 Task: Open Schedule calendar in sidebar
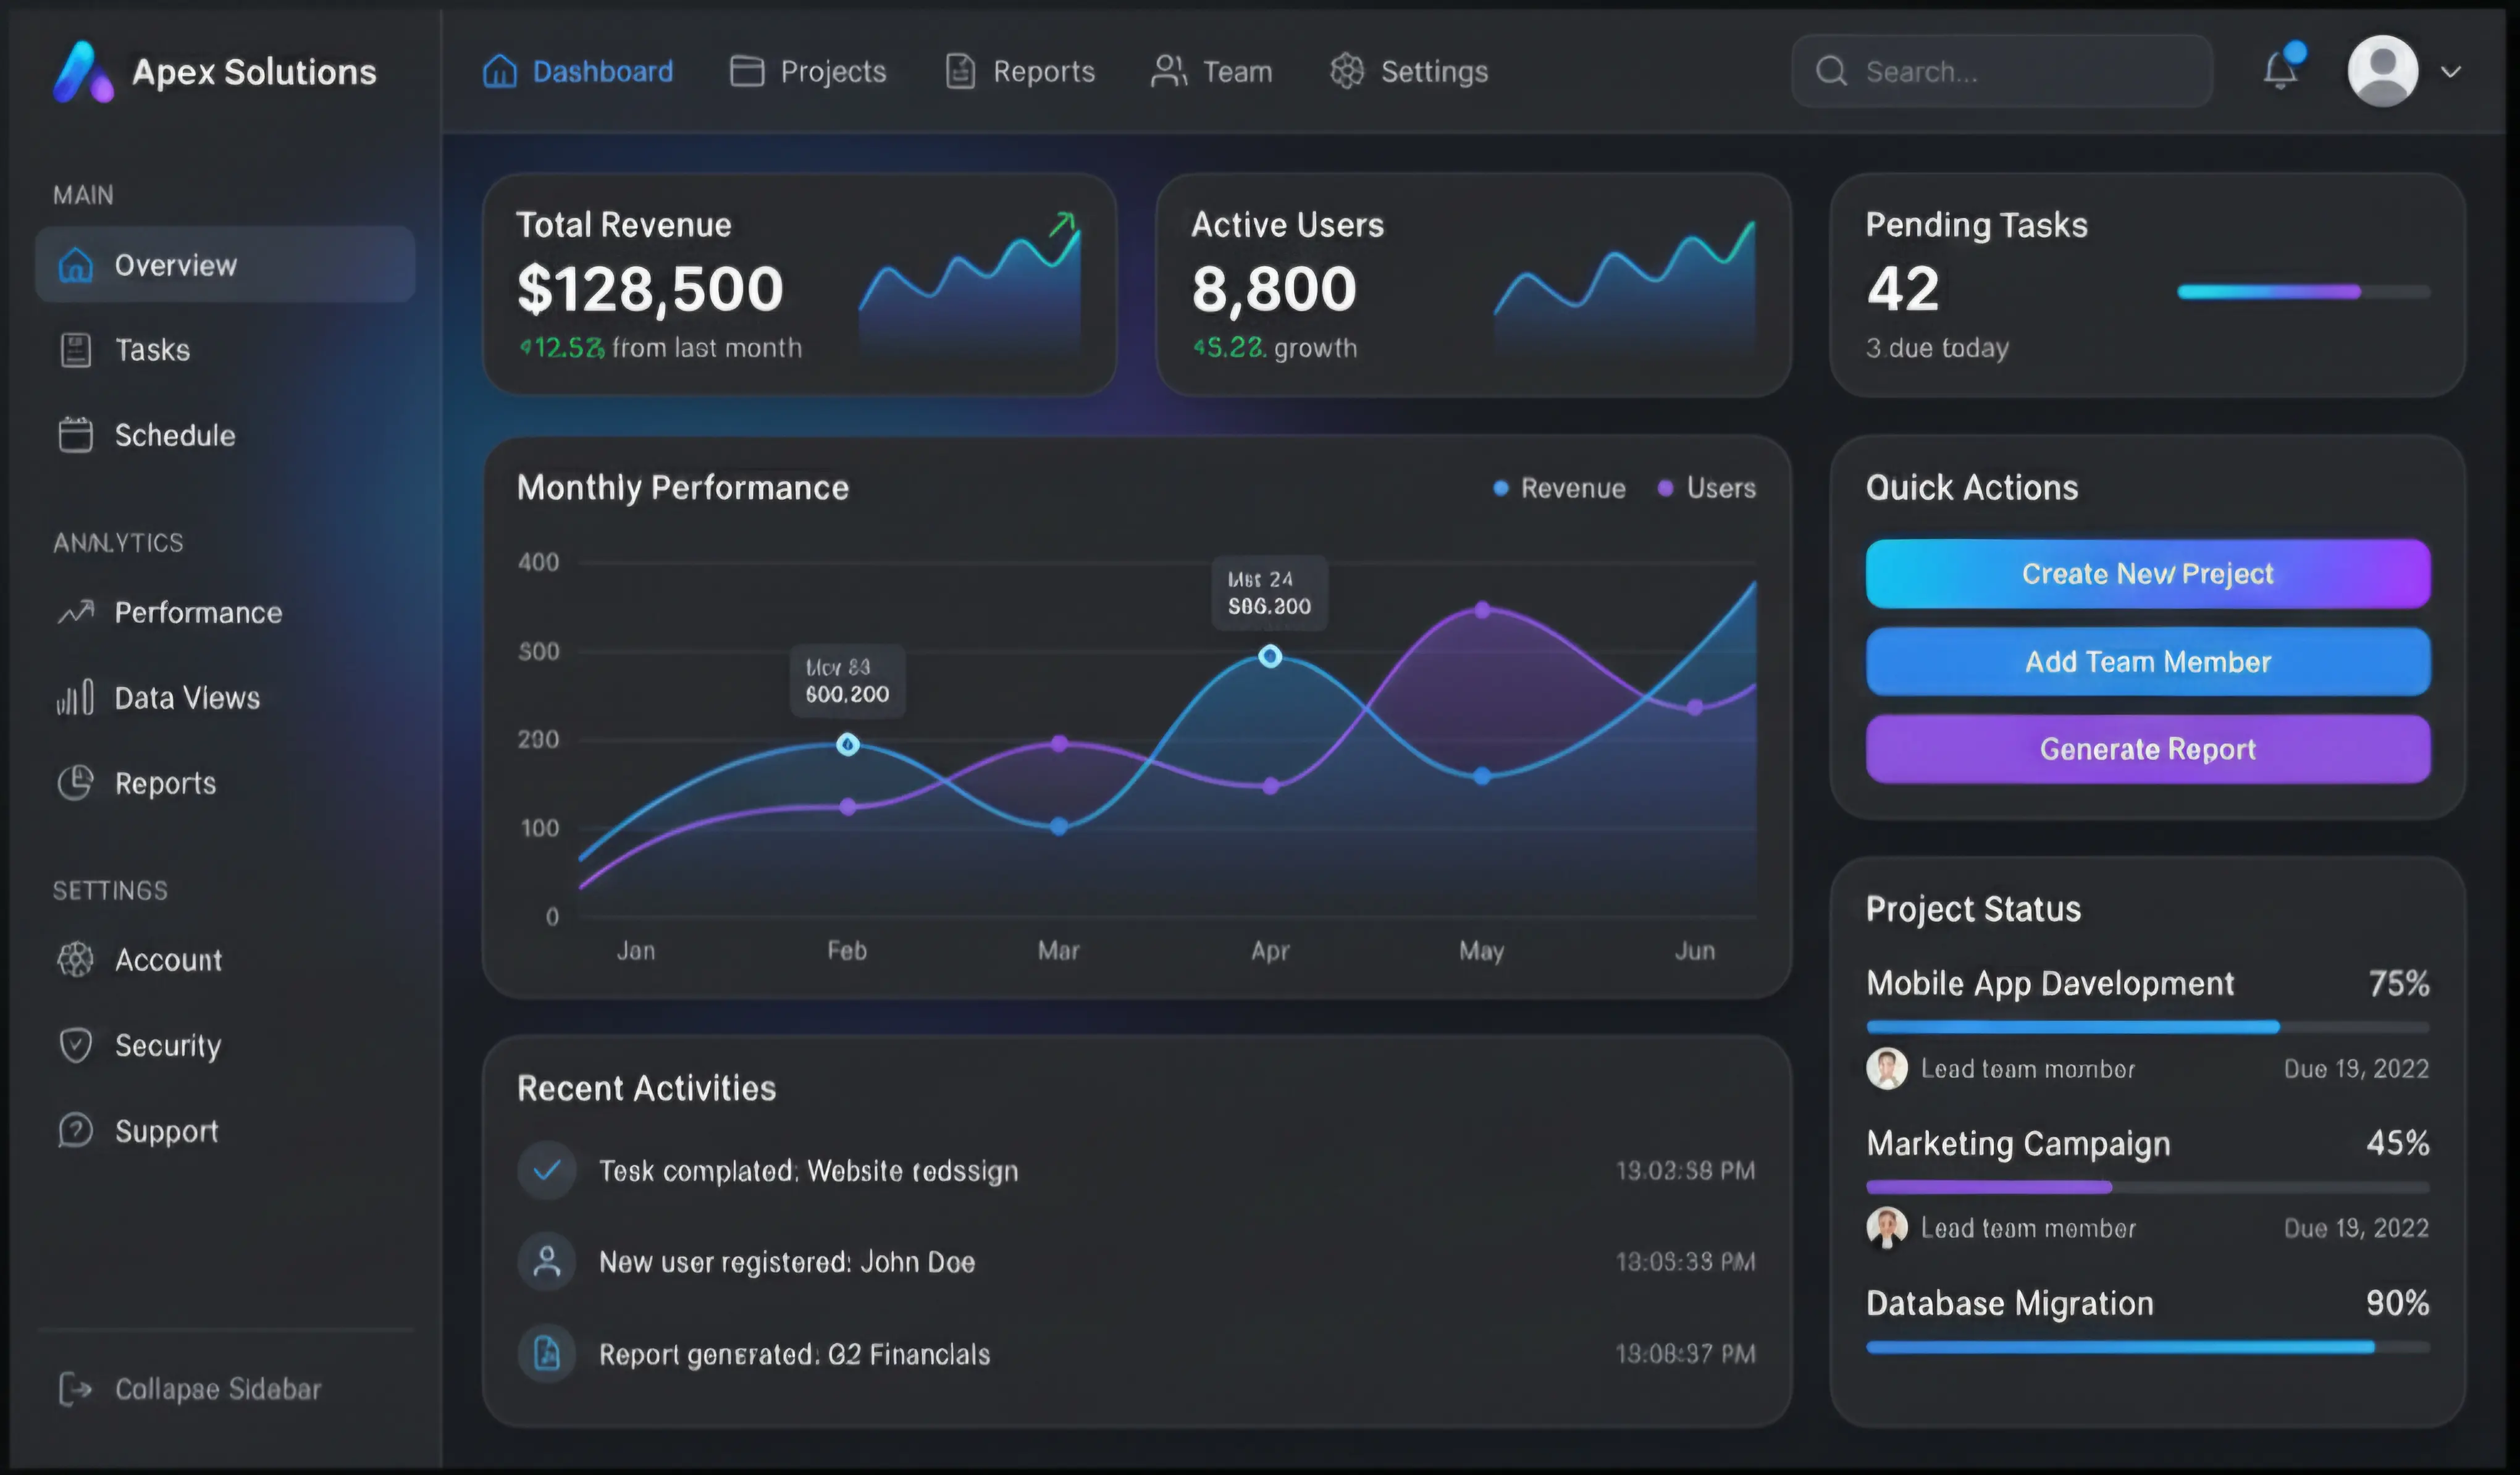pos(174,435)
